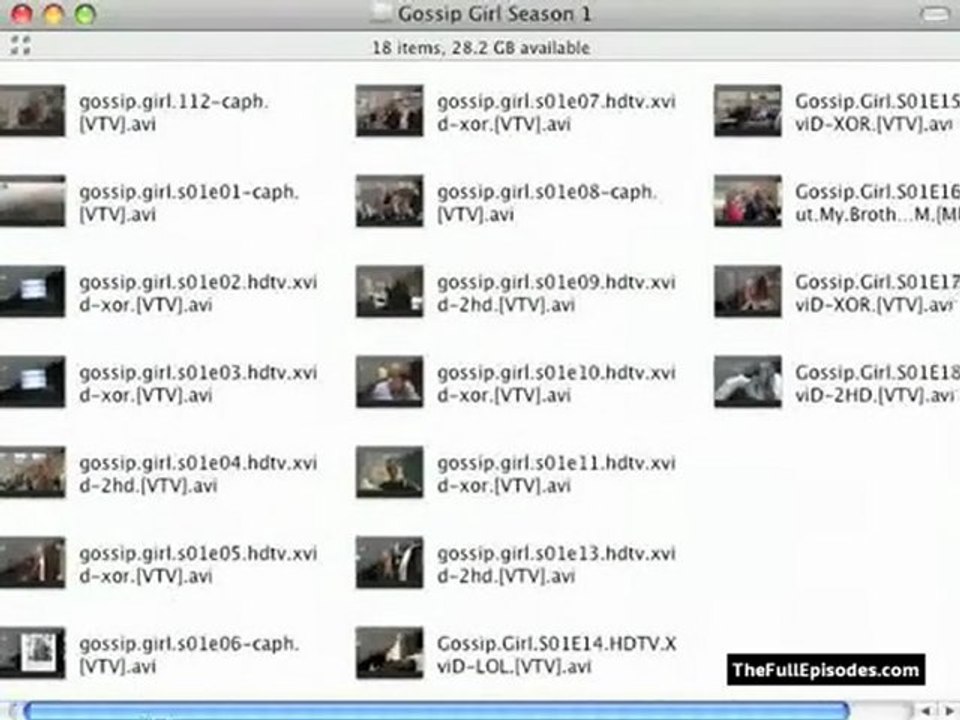Click file name Gossip.Girl.S01E17 XviD-XOR
The height and width of the screenshot is (720, 960).
[877, 293]
